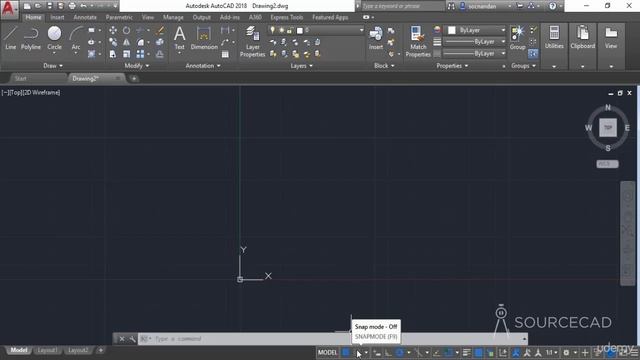Create a Group with the Group tool
This screenshot has width=640, height=360.
click(517, 38)
